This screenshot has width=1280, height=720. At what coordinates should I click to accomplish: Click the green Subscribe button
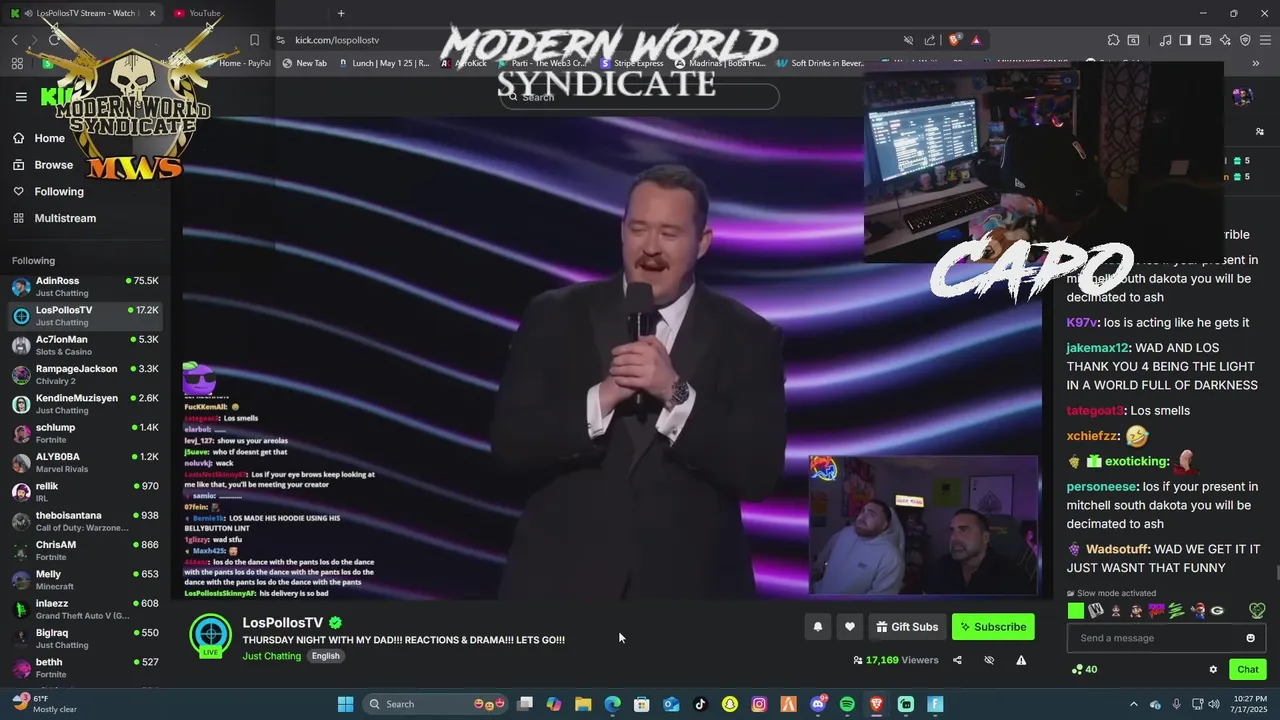(993, 627)
